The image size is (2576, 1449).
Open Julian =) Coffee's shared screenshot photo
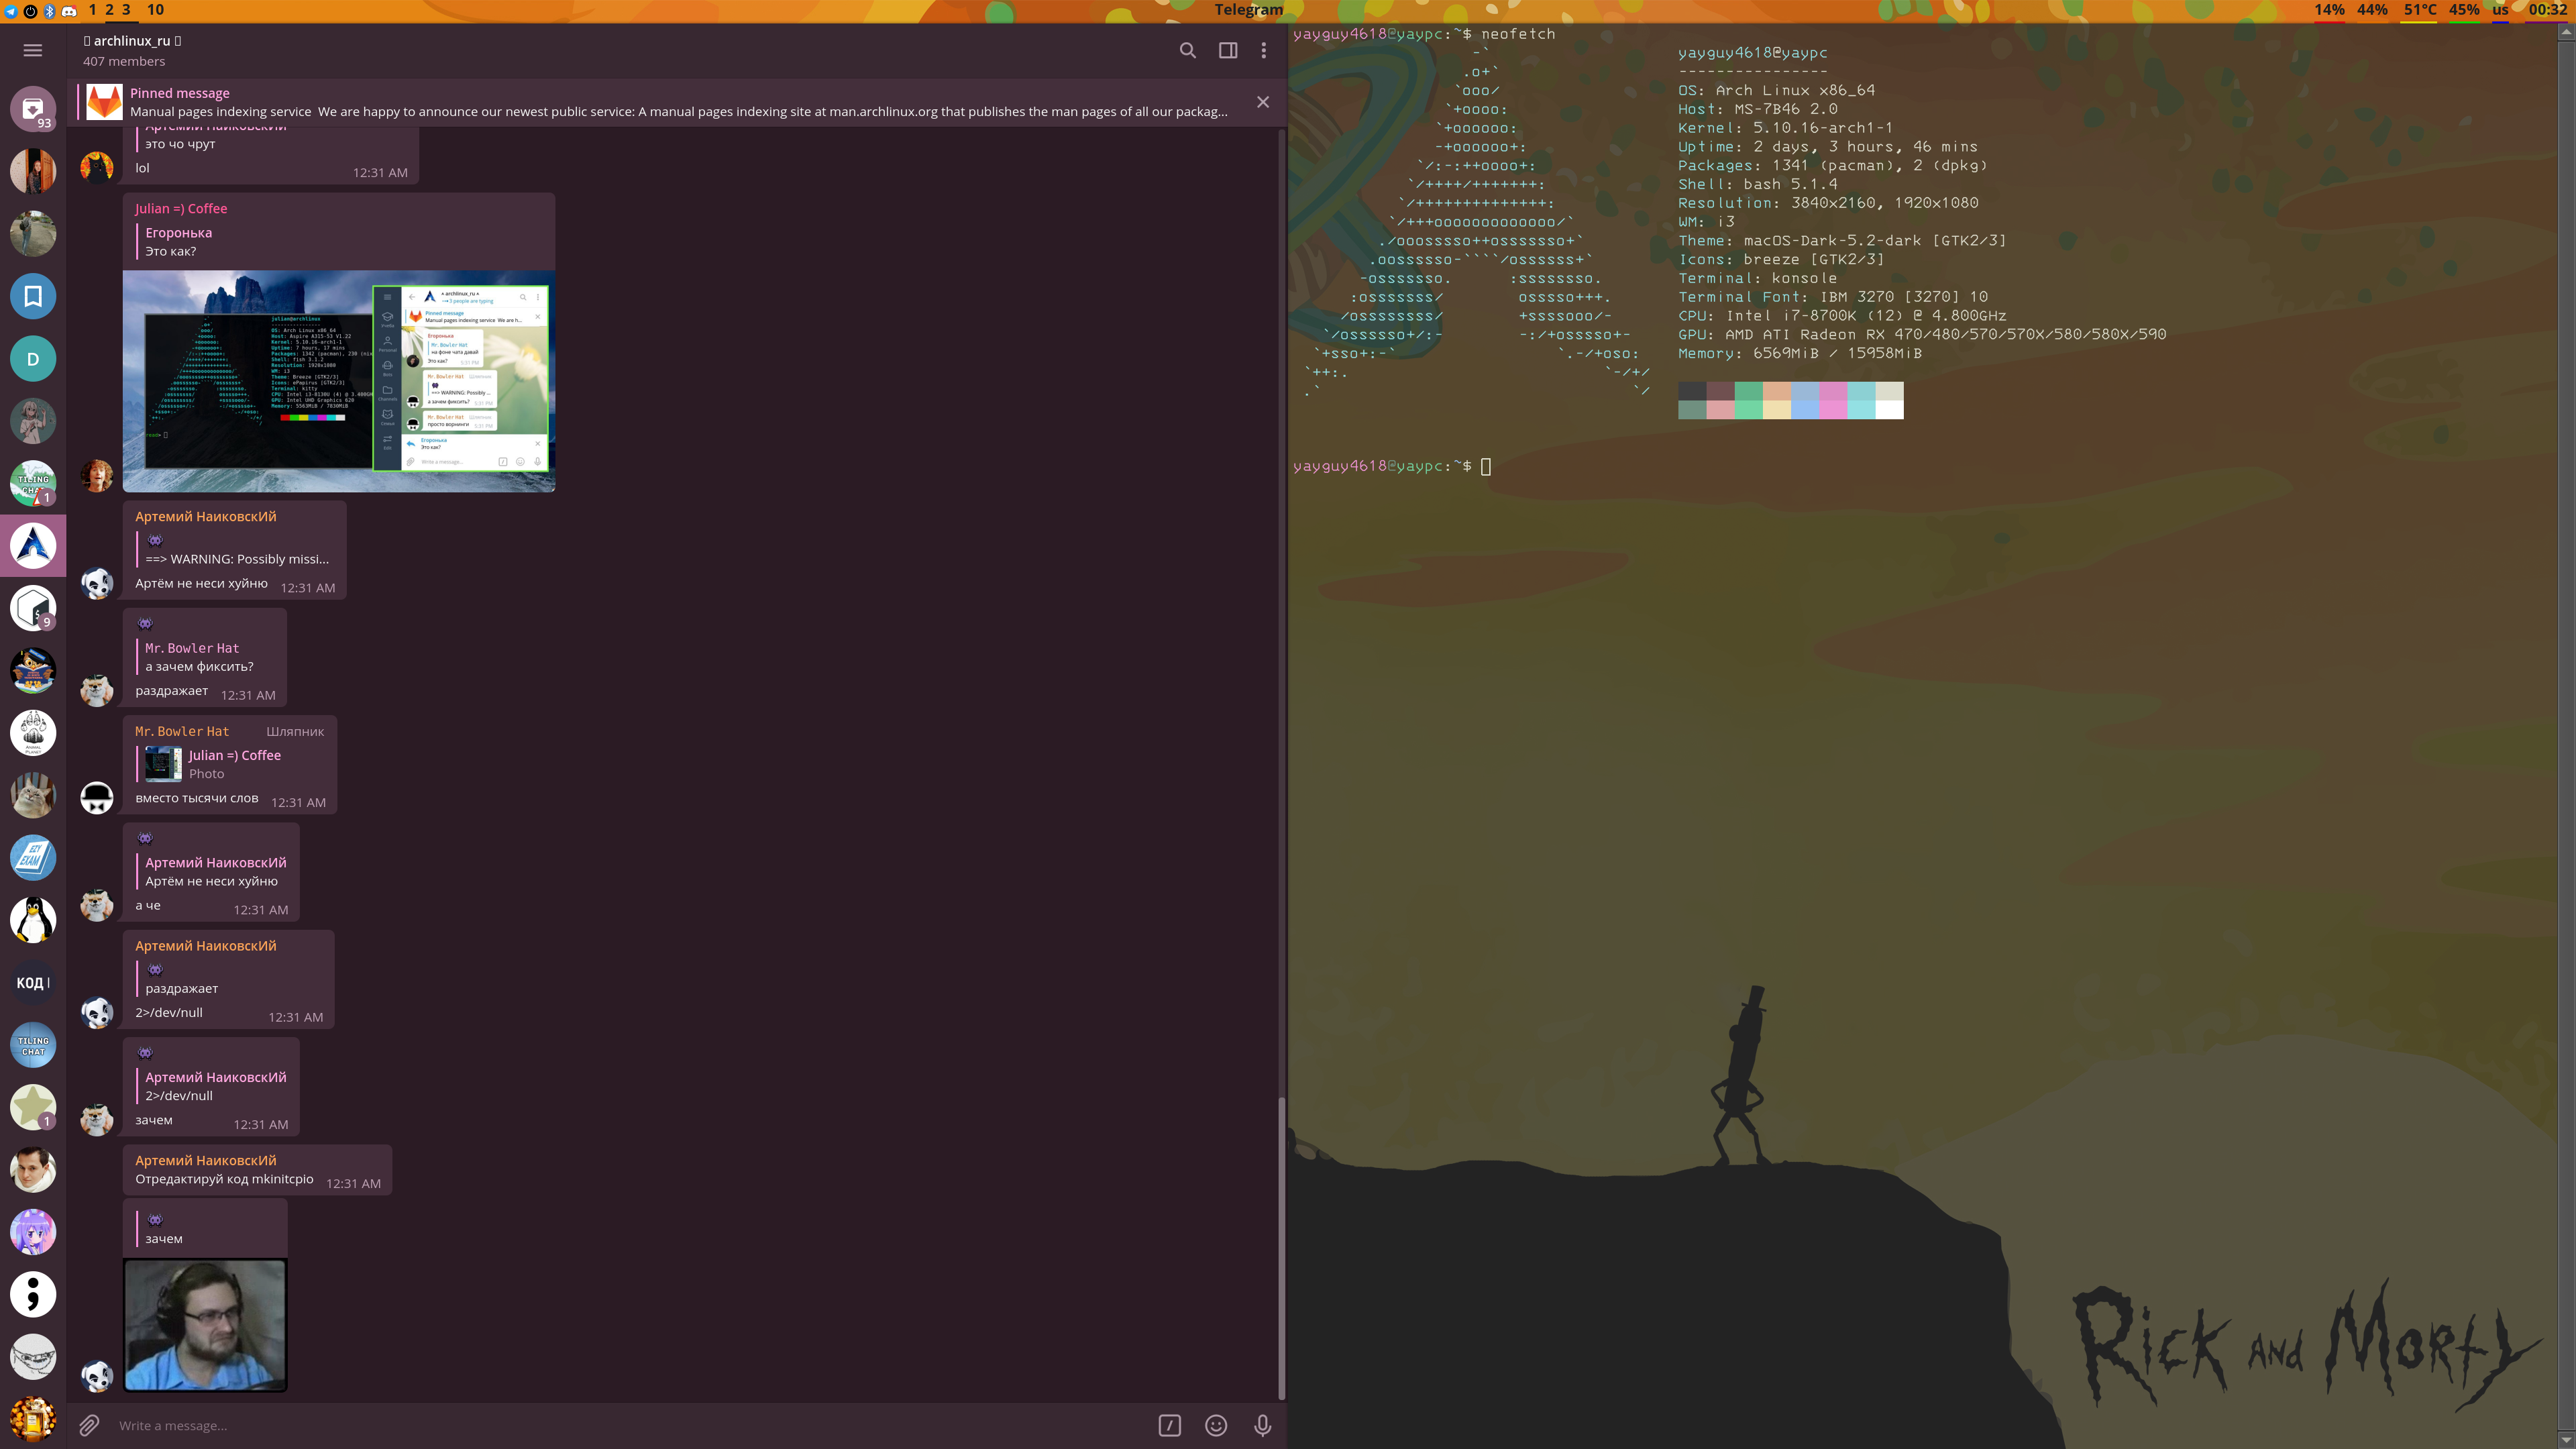tap(339, 381)
